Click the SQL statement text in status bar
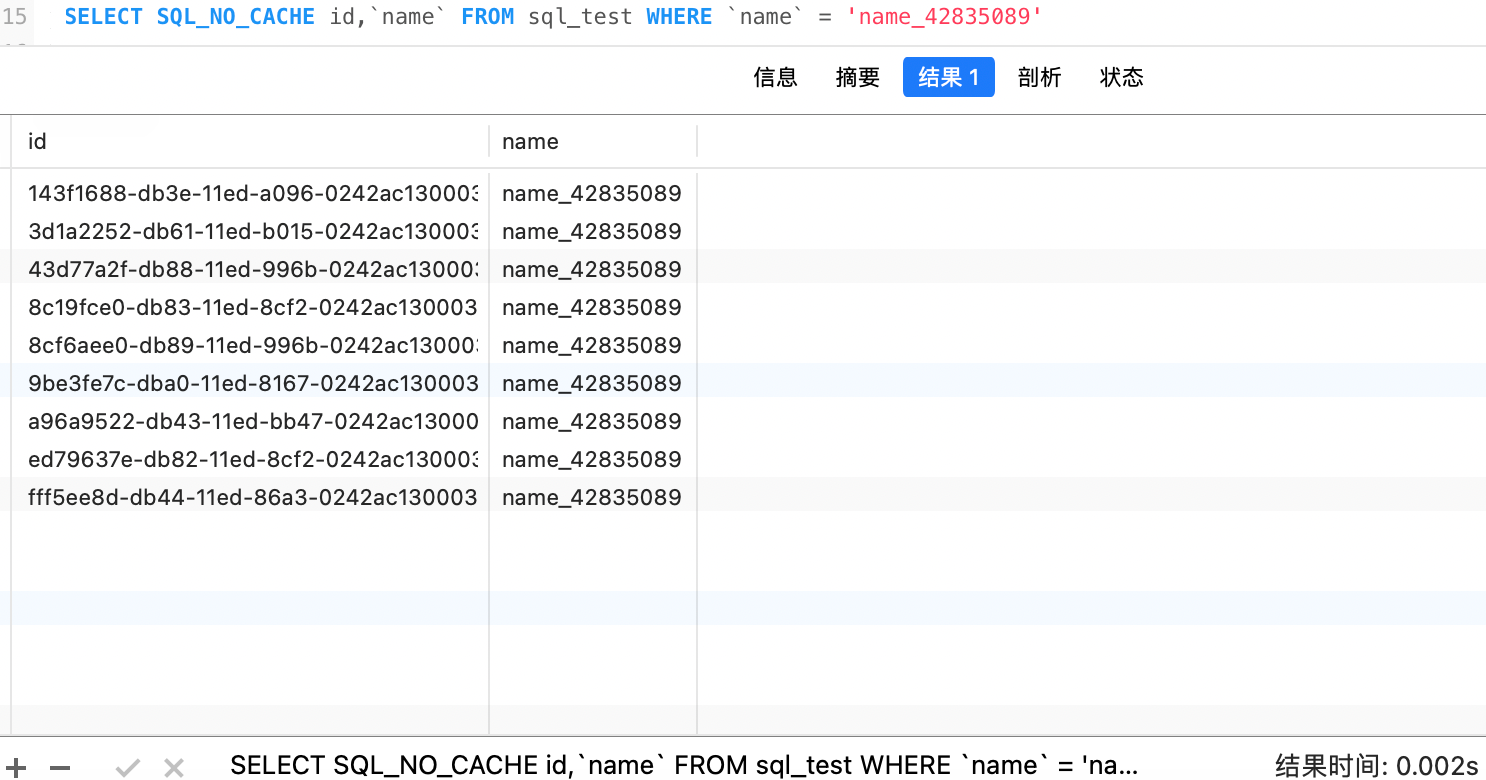This screenshot has width=1486, height=780. (684, 766)
